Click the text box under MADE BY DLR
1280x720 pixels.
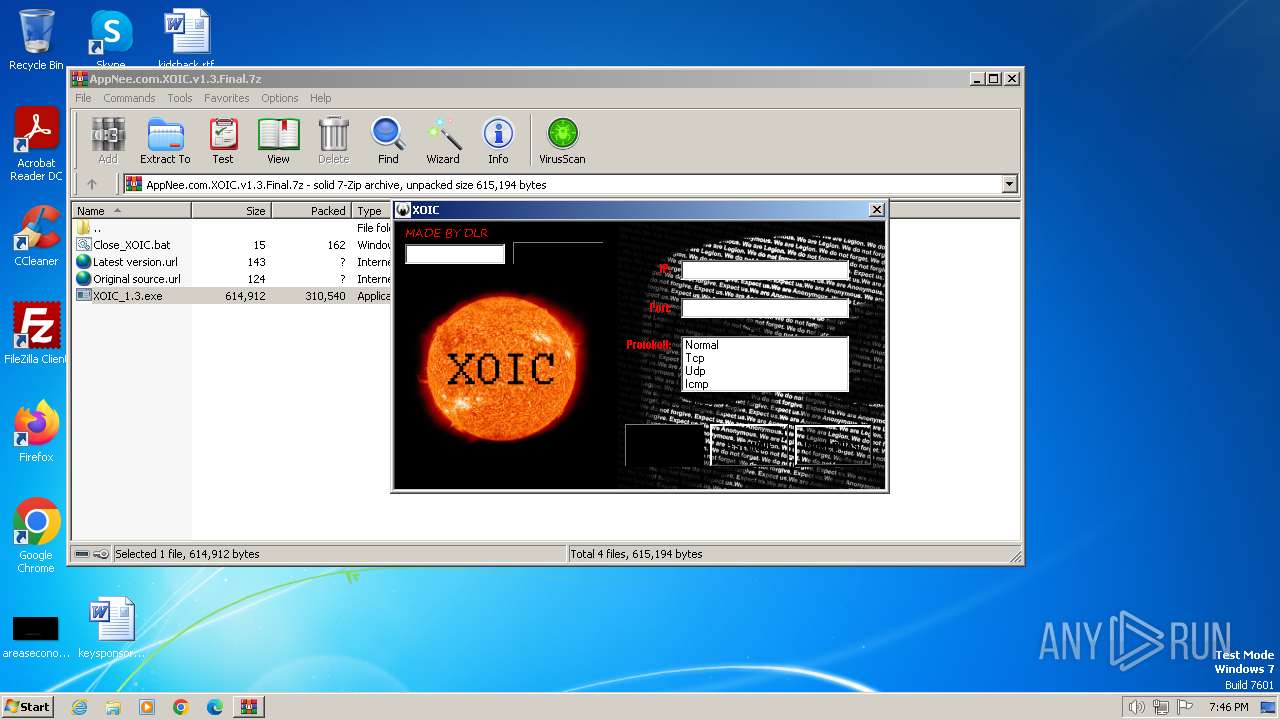[455, 255]
